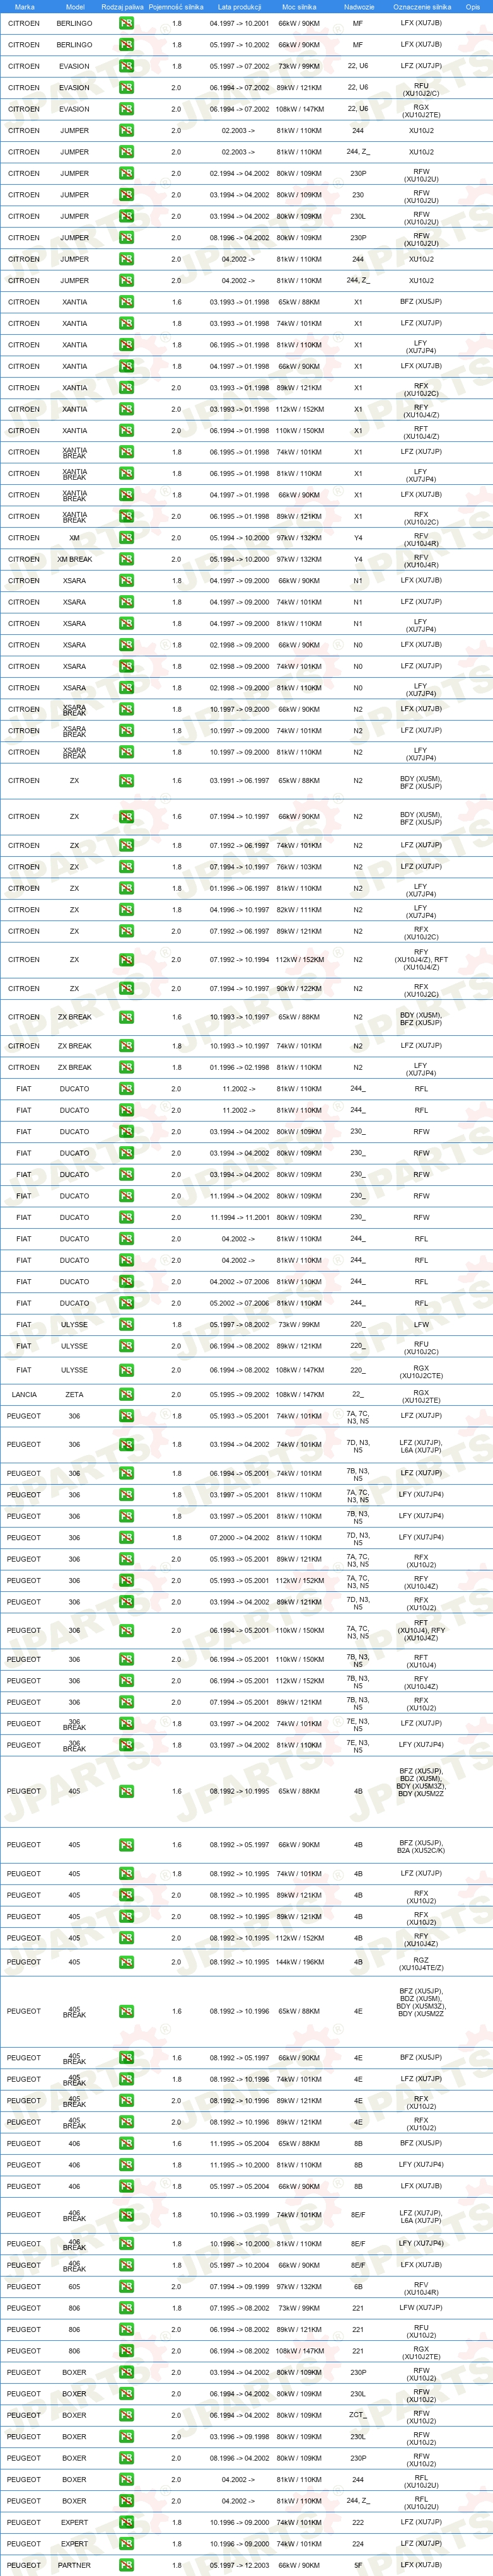The height and width of the screenshot is (2576, 493).
Task: Click fuel icon in FIAT DUCATO 05.2002 -> 07.2006 row
Action: coord(126,1303)
